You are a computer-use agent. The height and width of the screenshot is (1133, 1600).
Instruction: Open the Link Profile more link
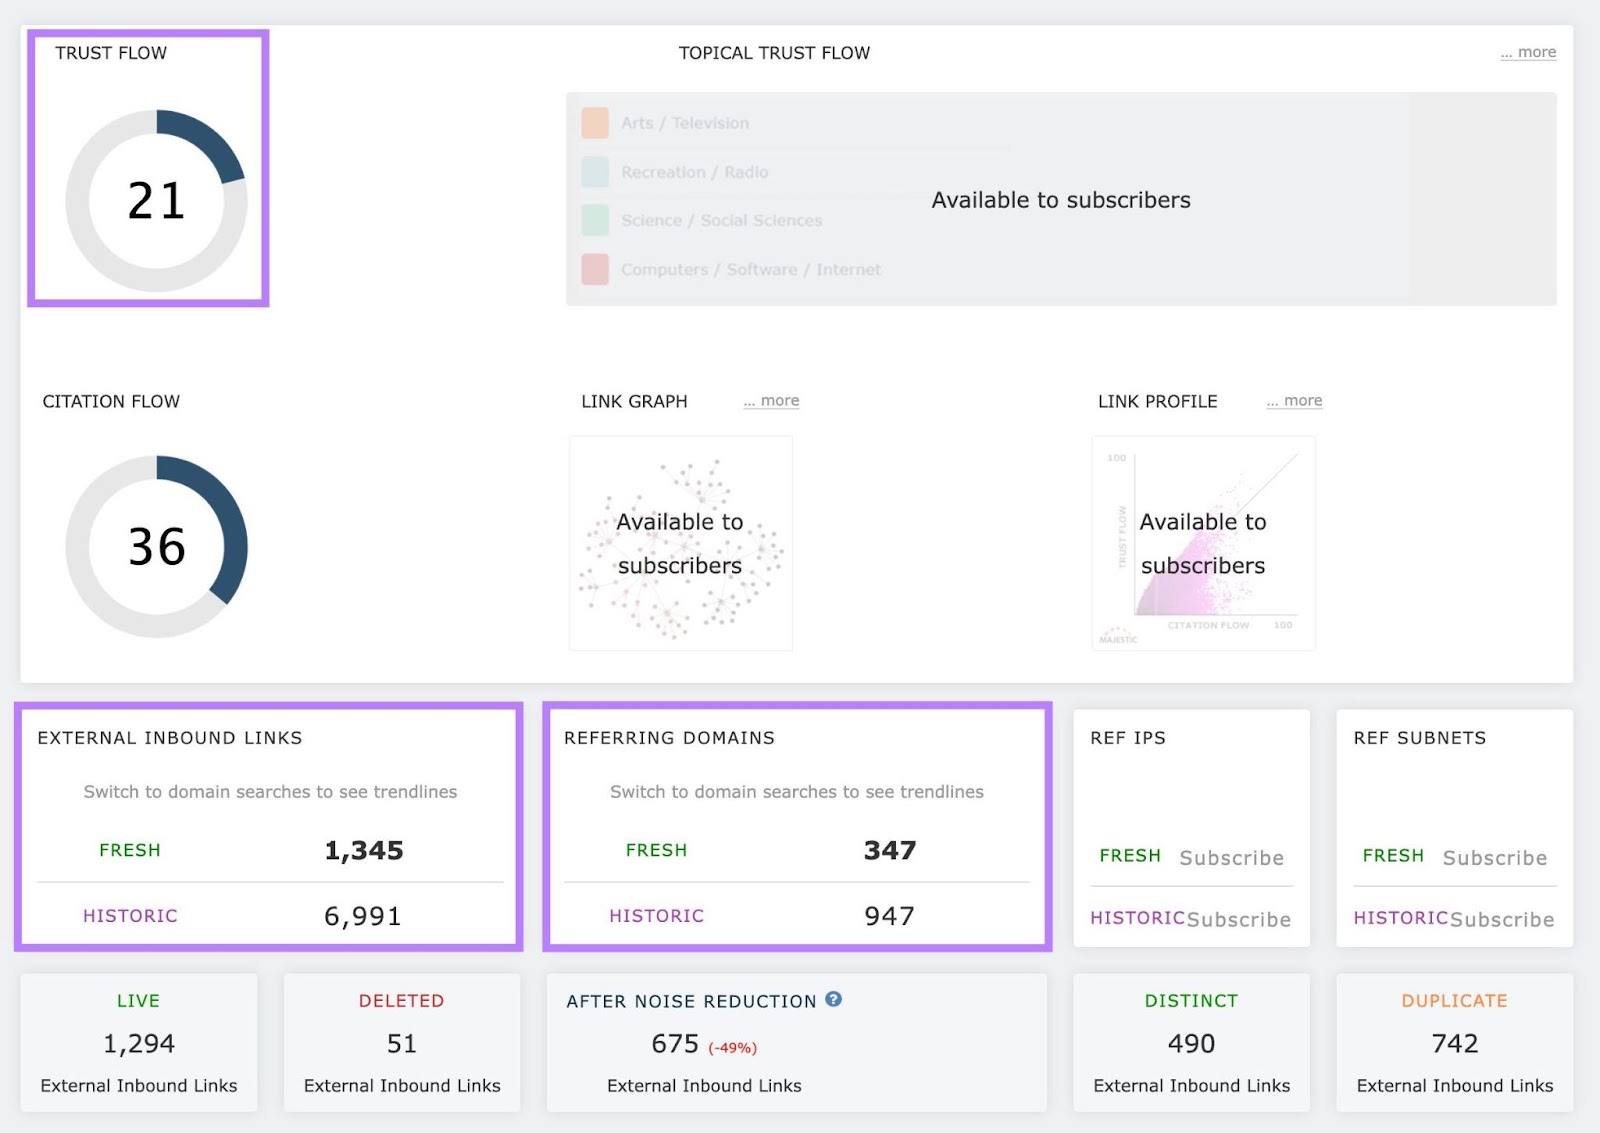(1294, 400)
